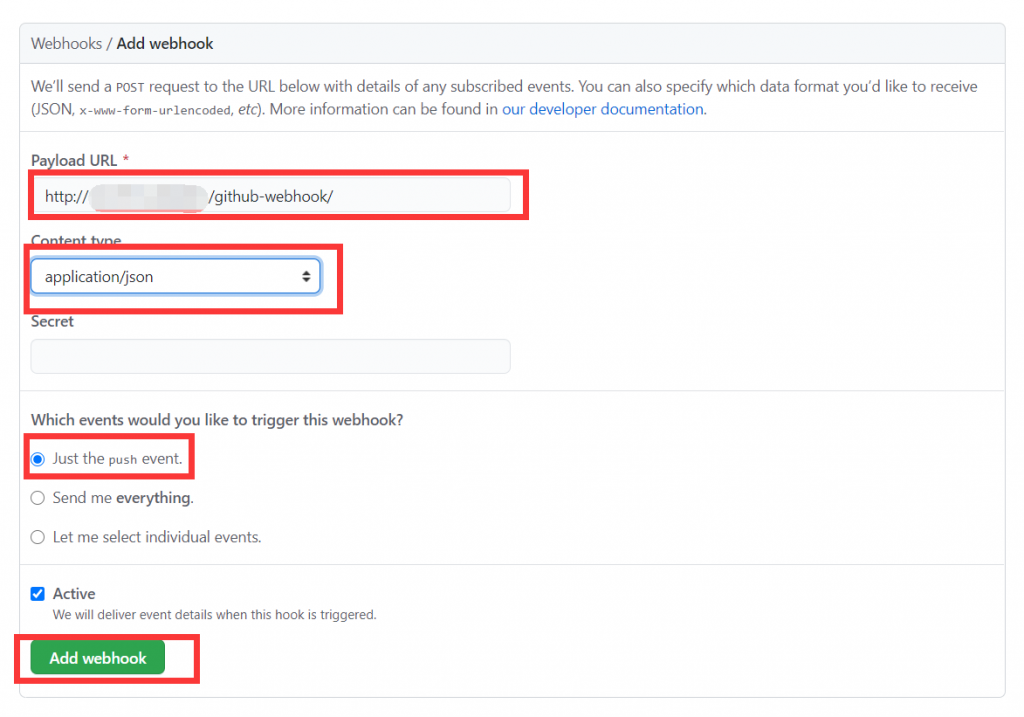Click the 'Payload URL' field label

click(x=74, y=160)
